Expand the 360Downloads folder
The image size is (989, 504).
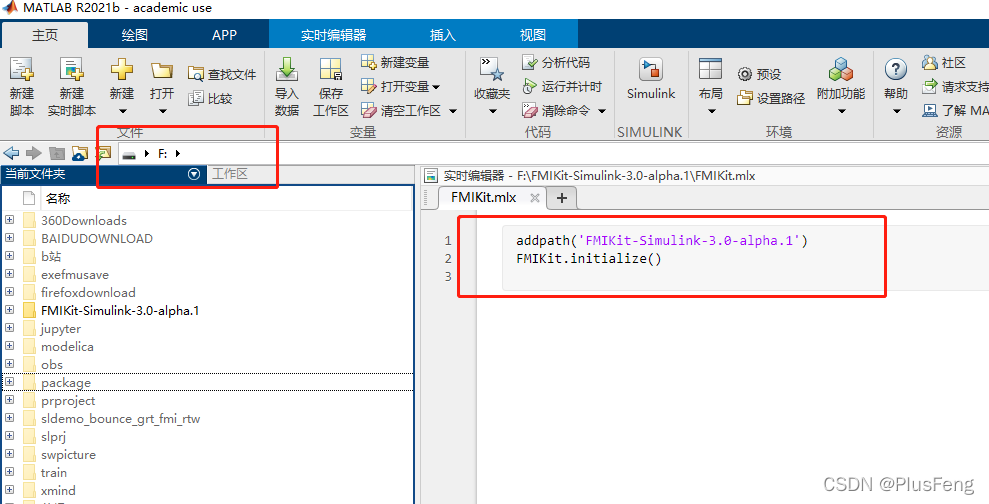click(9, 220)
